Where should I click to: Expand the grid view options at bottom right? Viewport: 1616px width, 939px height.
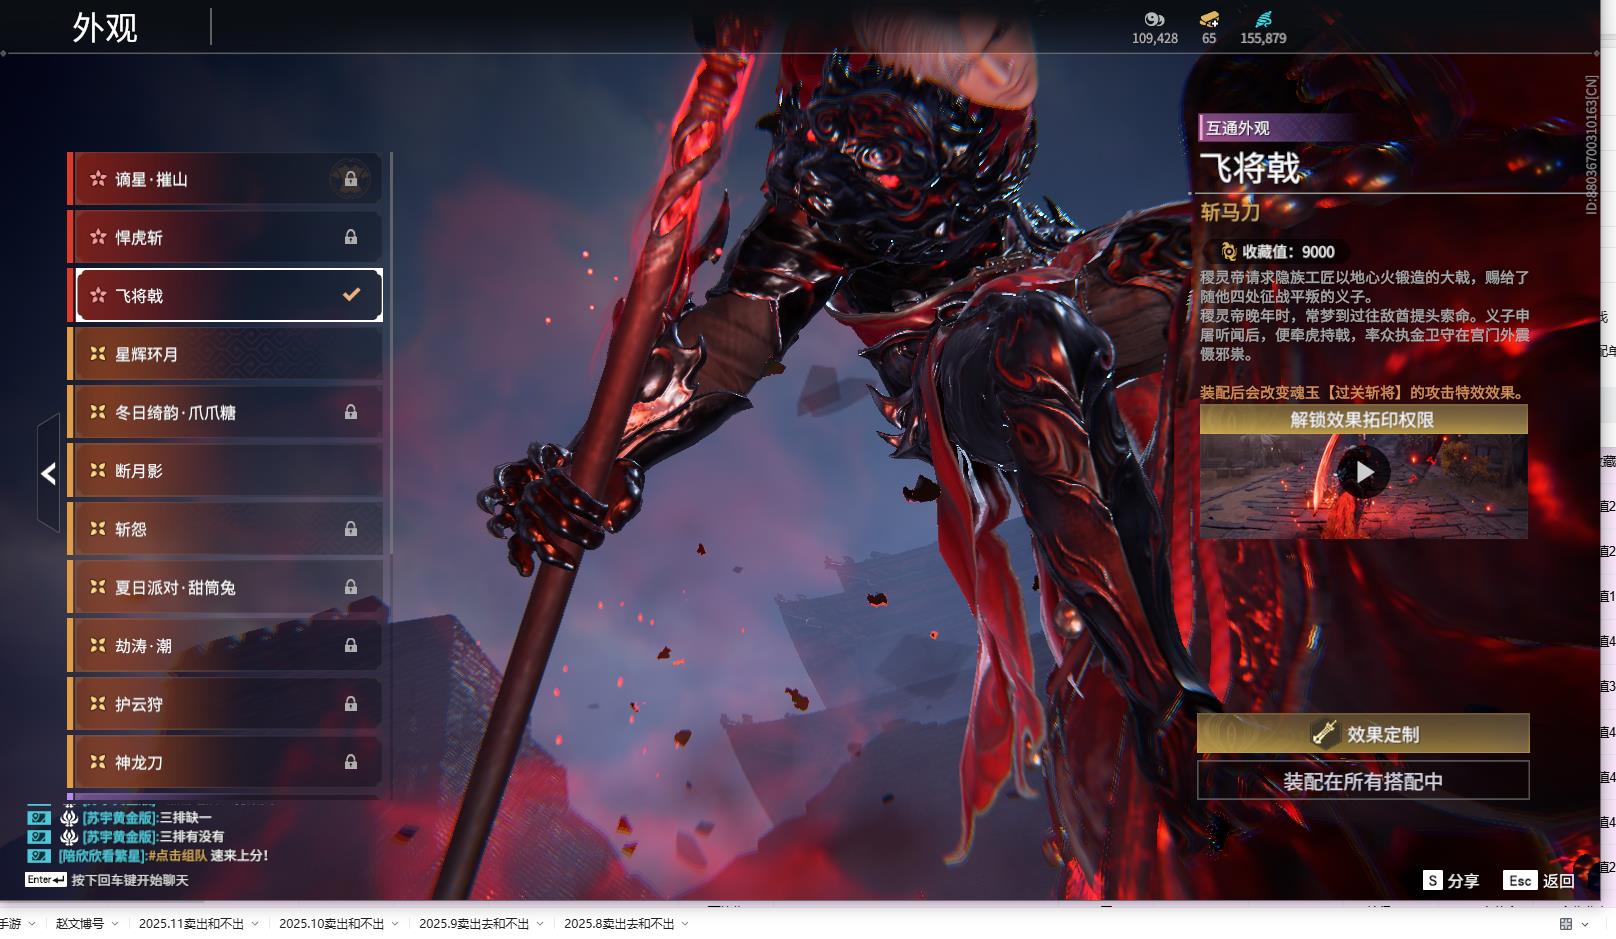point(1586,924)
